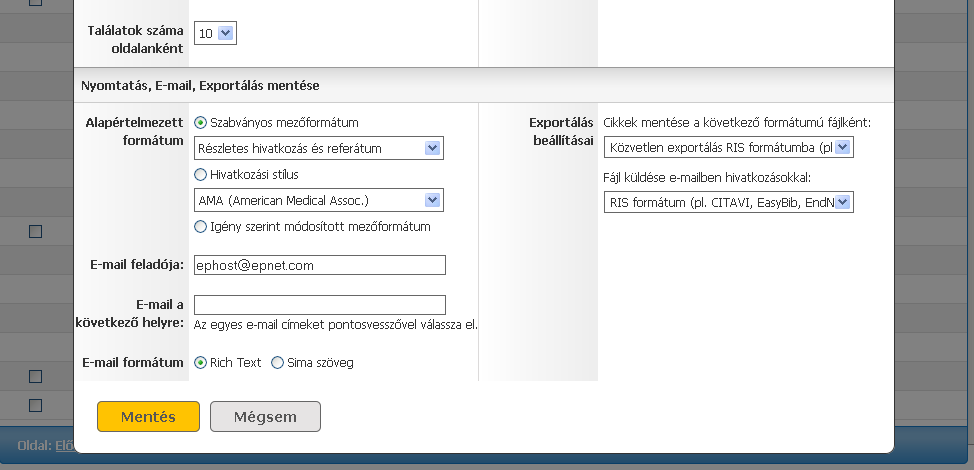The width and height of the screenshot is (974, 470).
Task: Select Igény szerint módosított mezőformátum option
Action: click(201, 227)
